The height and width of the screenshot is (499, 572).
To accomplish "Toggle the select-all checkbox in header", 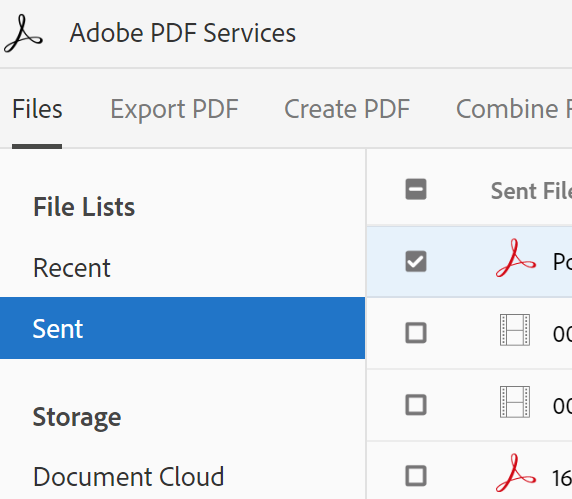I will point(416,189).
